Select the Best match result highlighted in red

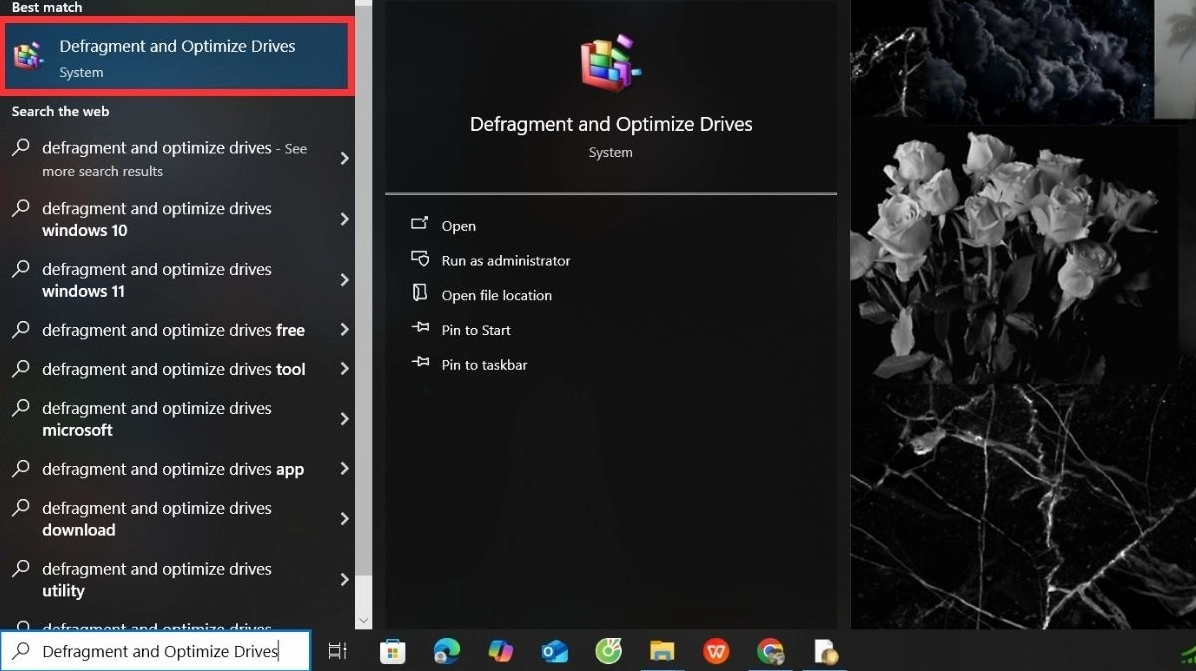(x=177, y=56)
